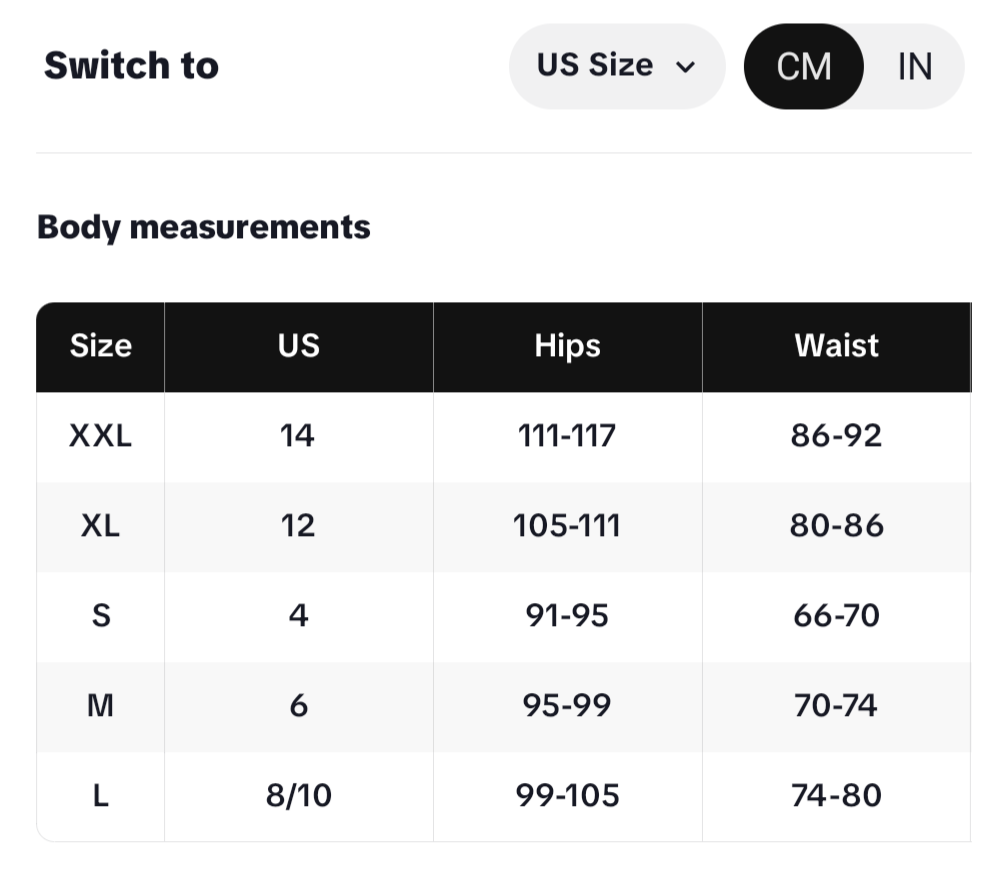Click the Size column header

click(101, 346)
